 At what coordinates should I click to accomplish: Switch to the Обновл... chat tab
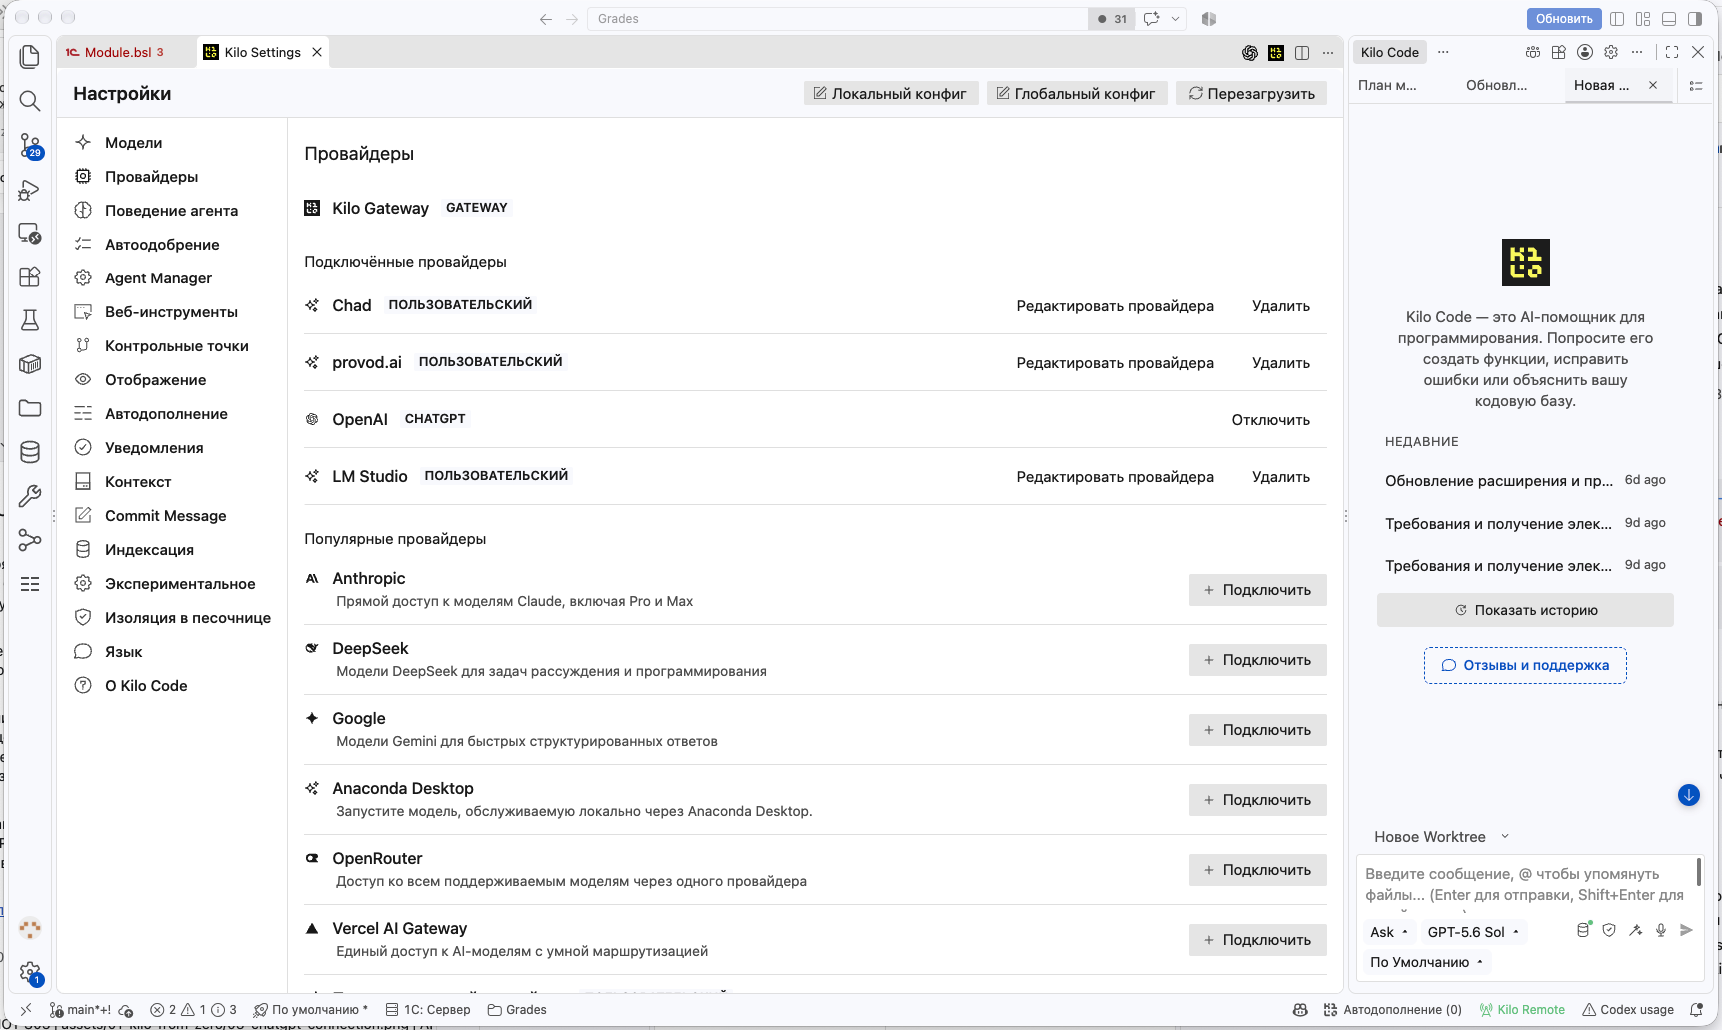coord(1496,85)
